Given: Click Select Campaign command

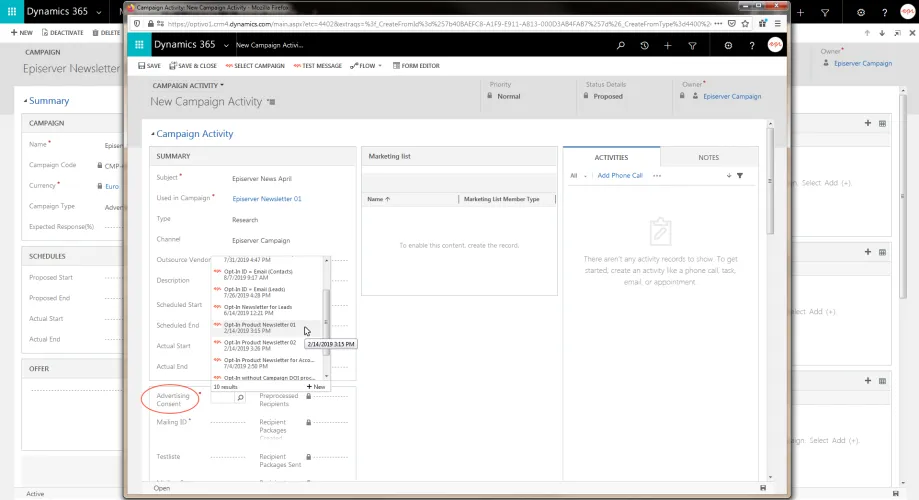Looking at the screenshot, I should coord(255,66).
